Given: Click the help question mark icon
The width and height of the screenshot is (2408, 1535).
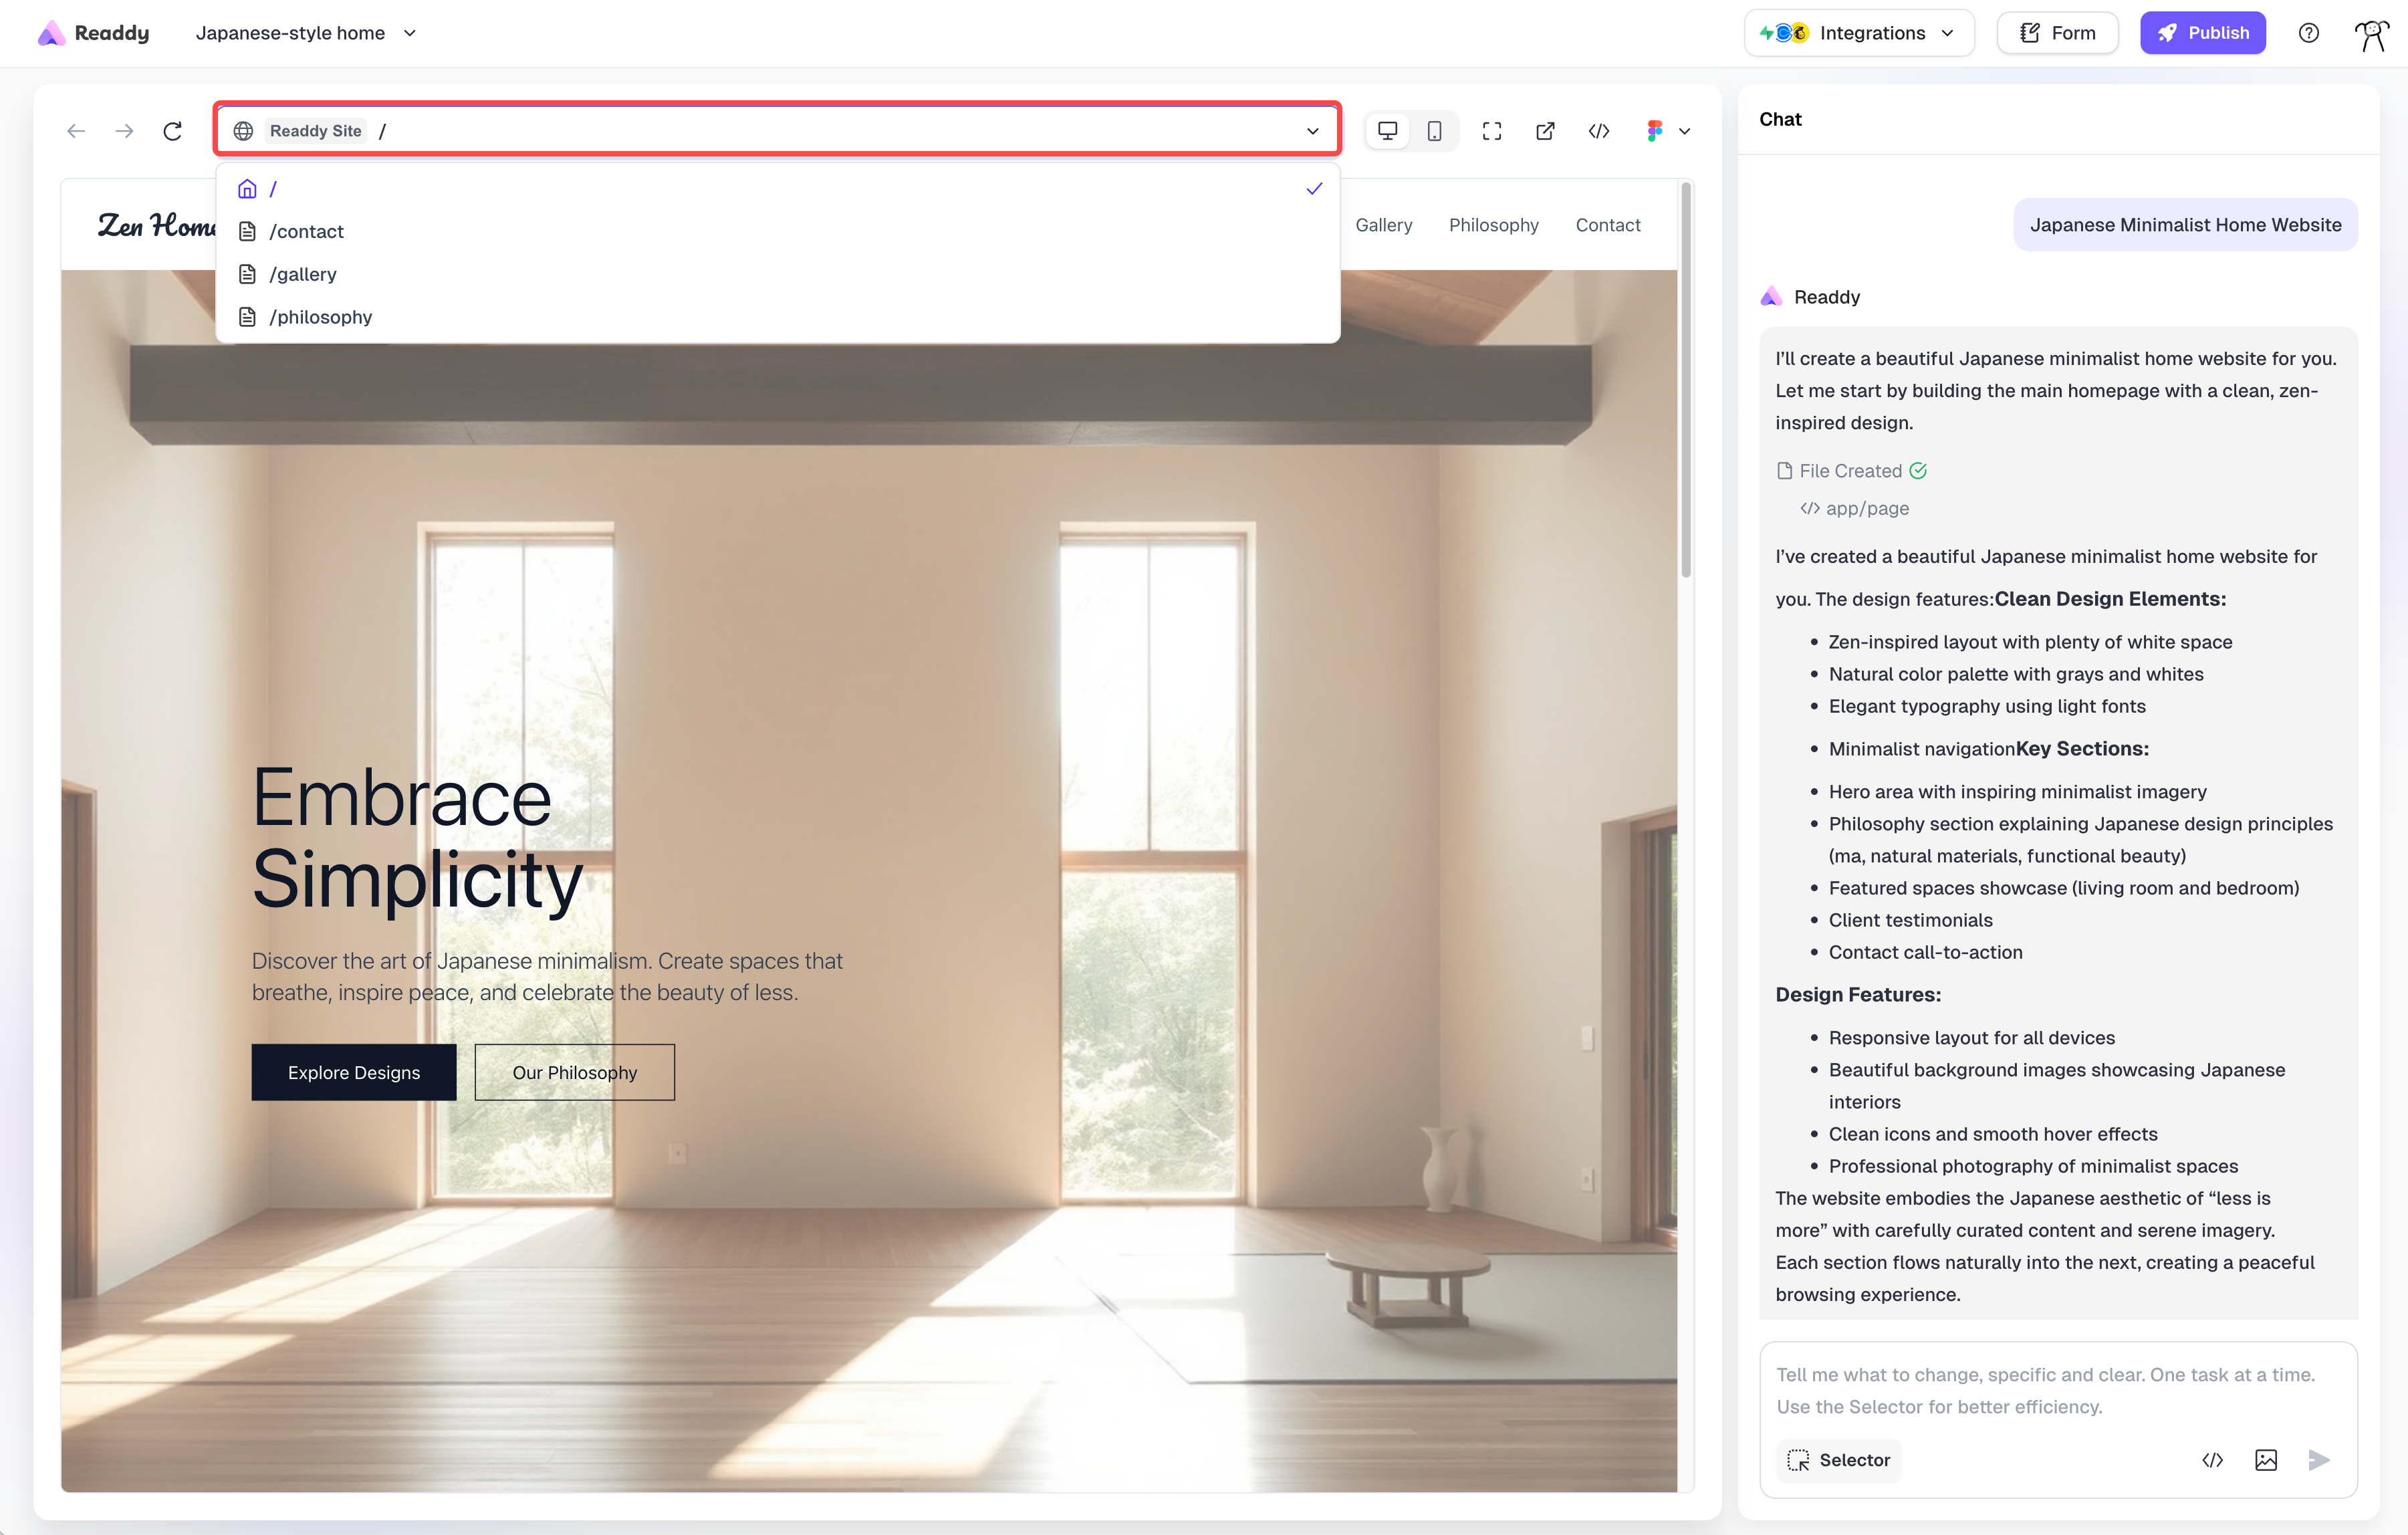Looking at the screenshot, I should [x=2308, y=33].
